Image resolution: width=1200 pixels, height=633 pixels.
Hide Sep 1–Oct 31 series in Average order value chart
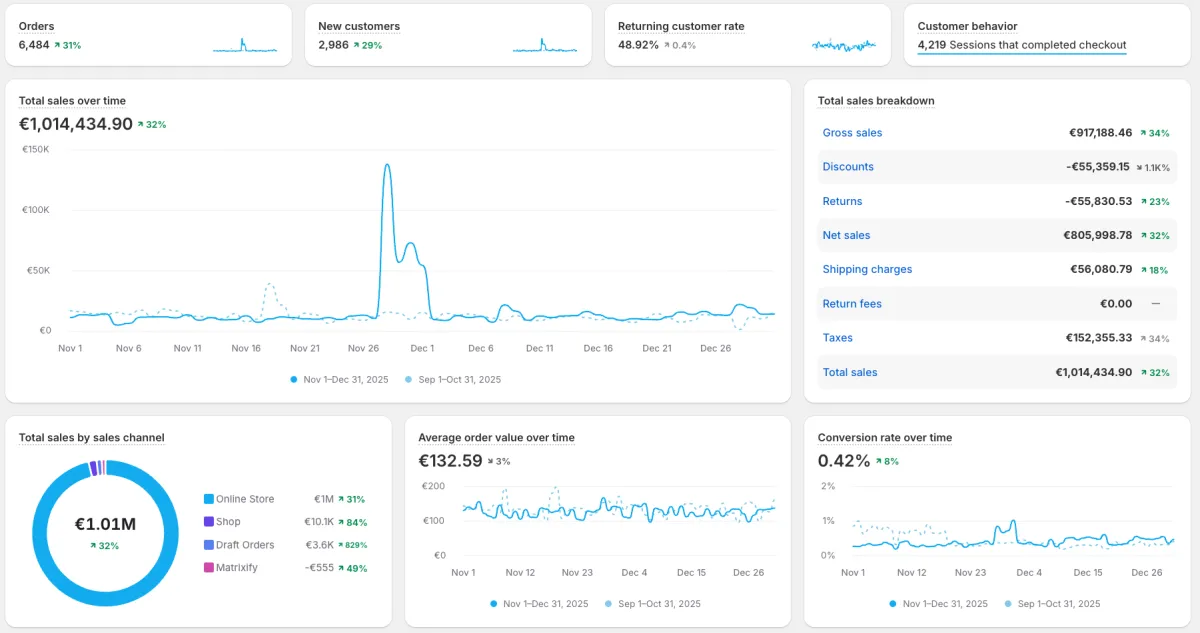[653, 604]
